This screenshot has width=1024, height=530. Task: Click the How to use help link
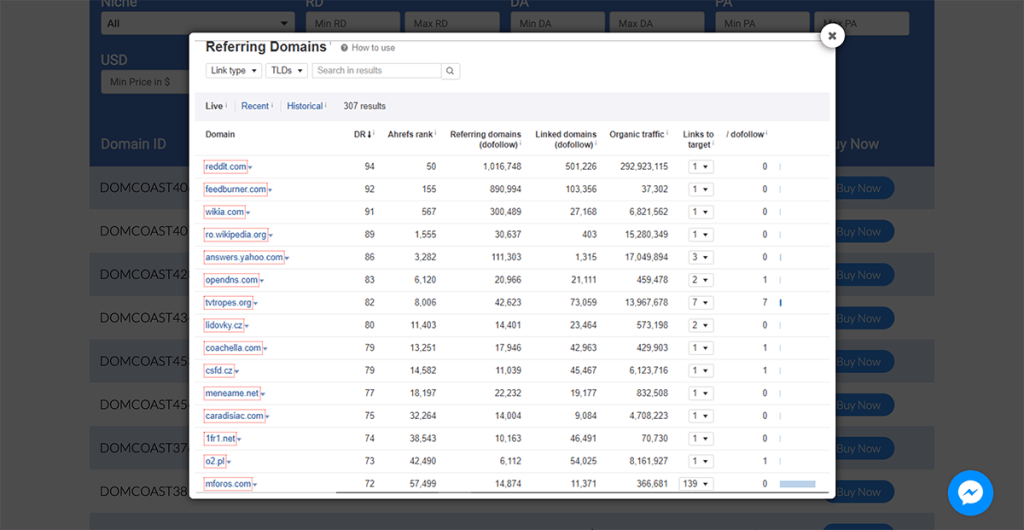tap(368, 48)
